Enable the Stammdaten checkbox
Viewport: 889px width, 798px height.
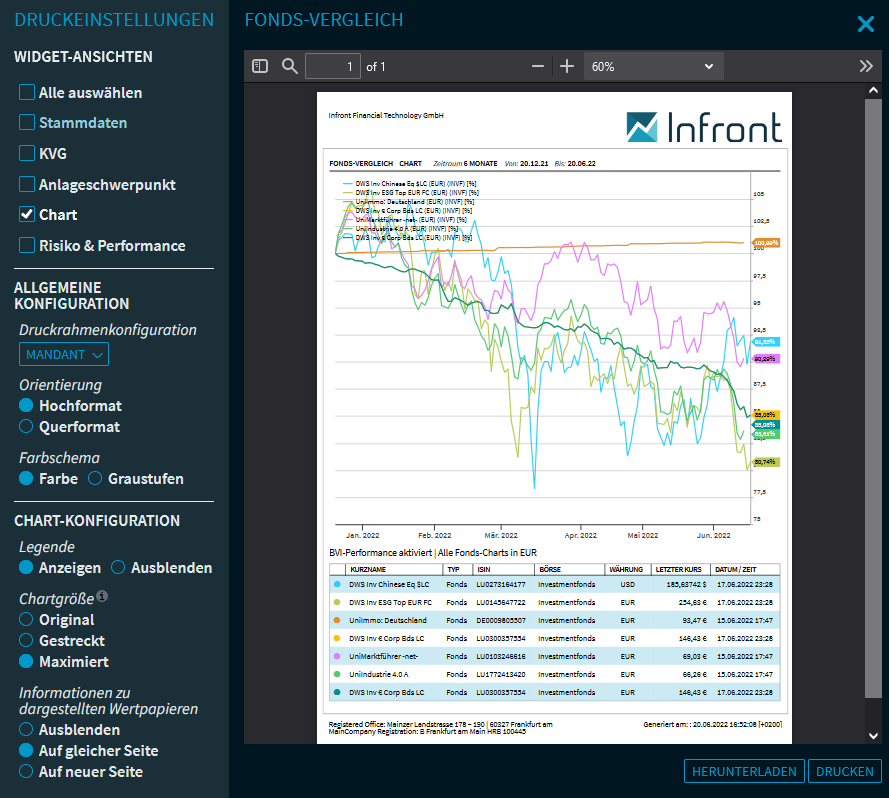click(x=27, y=123)
